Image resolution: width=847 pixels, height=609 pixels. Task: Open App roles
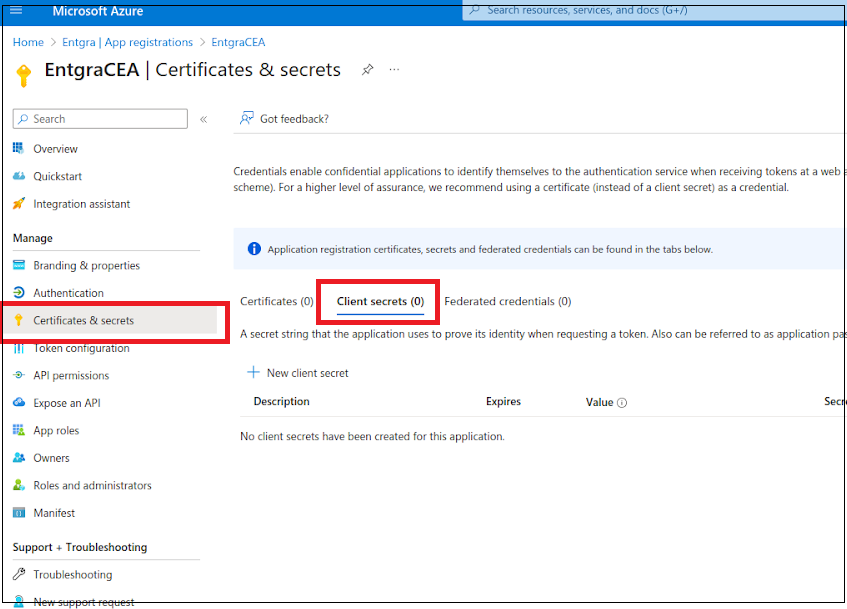point(56,431)
